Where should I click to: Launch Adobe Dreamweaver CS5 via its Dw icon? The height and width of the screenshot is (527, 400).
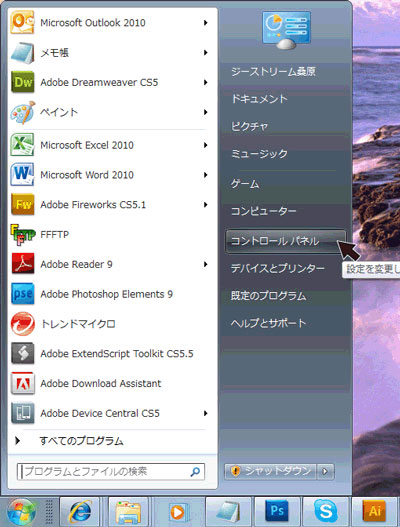coord(22,82)
